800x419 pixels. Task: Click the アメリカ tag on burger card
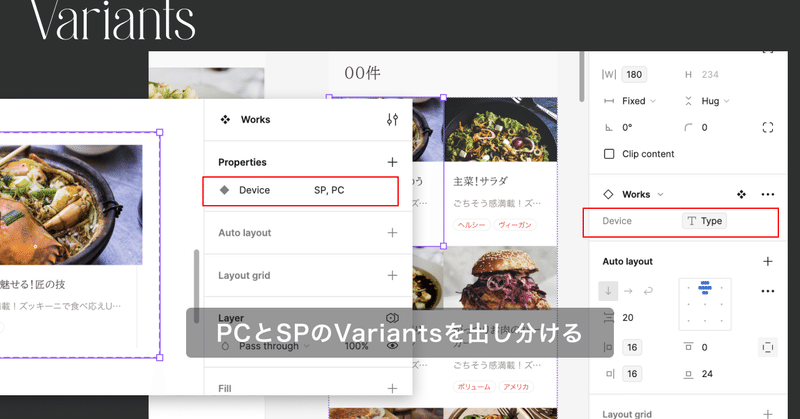pyautogui.click(x=516, y=386)
